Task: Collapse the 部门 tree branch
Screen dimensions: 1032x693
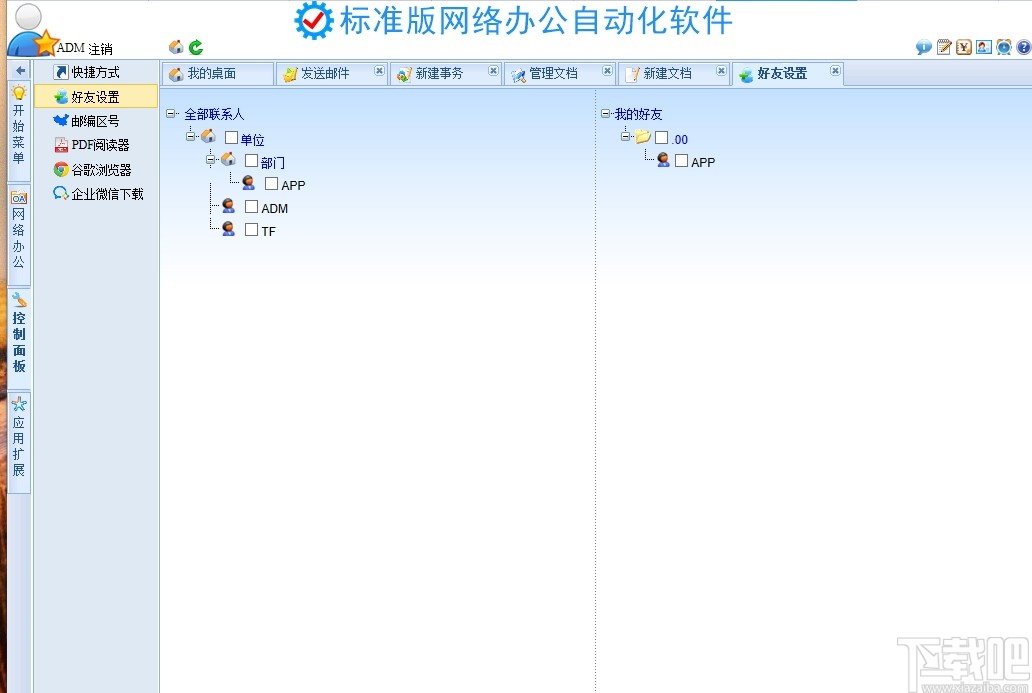Action: tap(211, 160)
